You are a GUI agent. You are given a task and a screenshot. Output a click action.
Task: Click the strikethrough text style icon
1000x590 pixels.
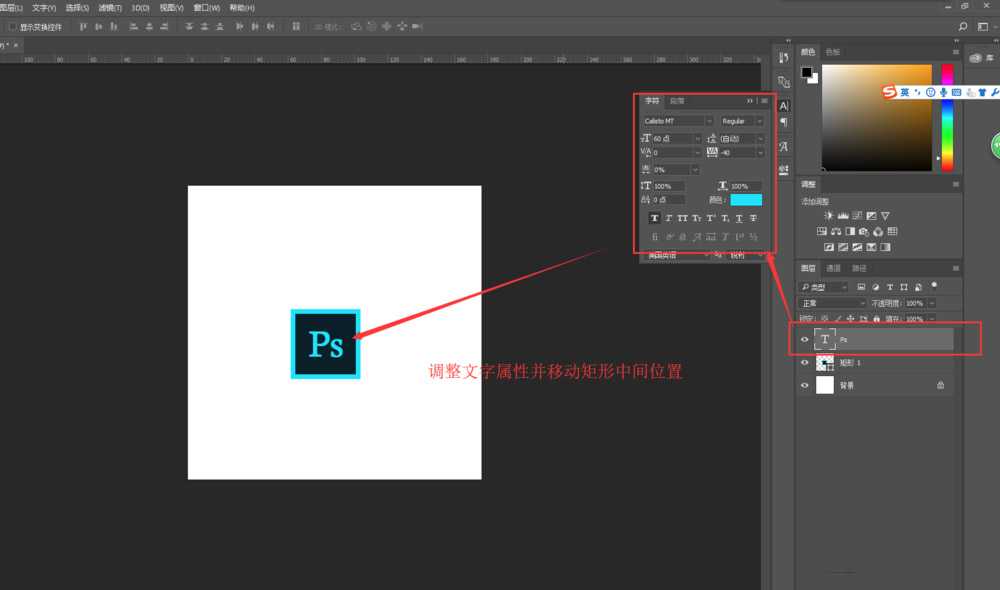point(753,218)
